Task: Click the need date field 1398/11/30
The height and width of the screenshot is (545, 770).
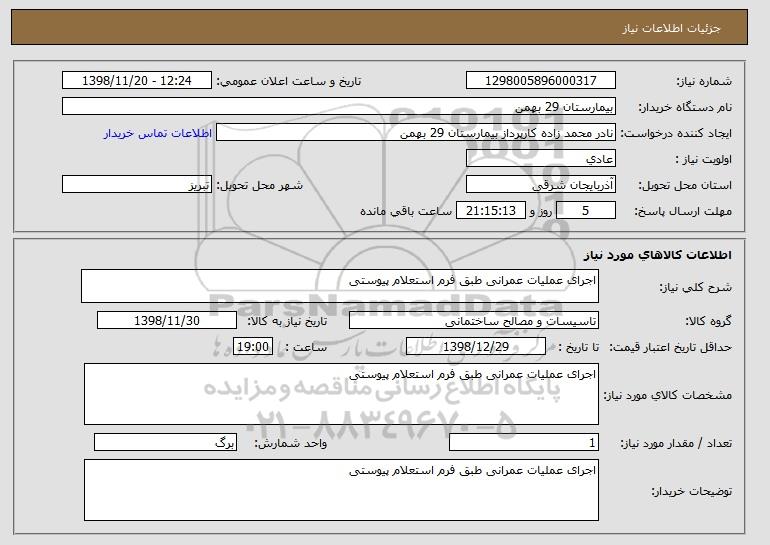Action: click(x=167, y=321)
